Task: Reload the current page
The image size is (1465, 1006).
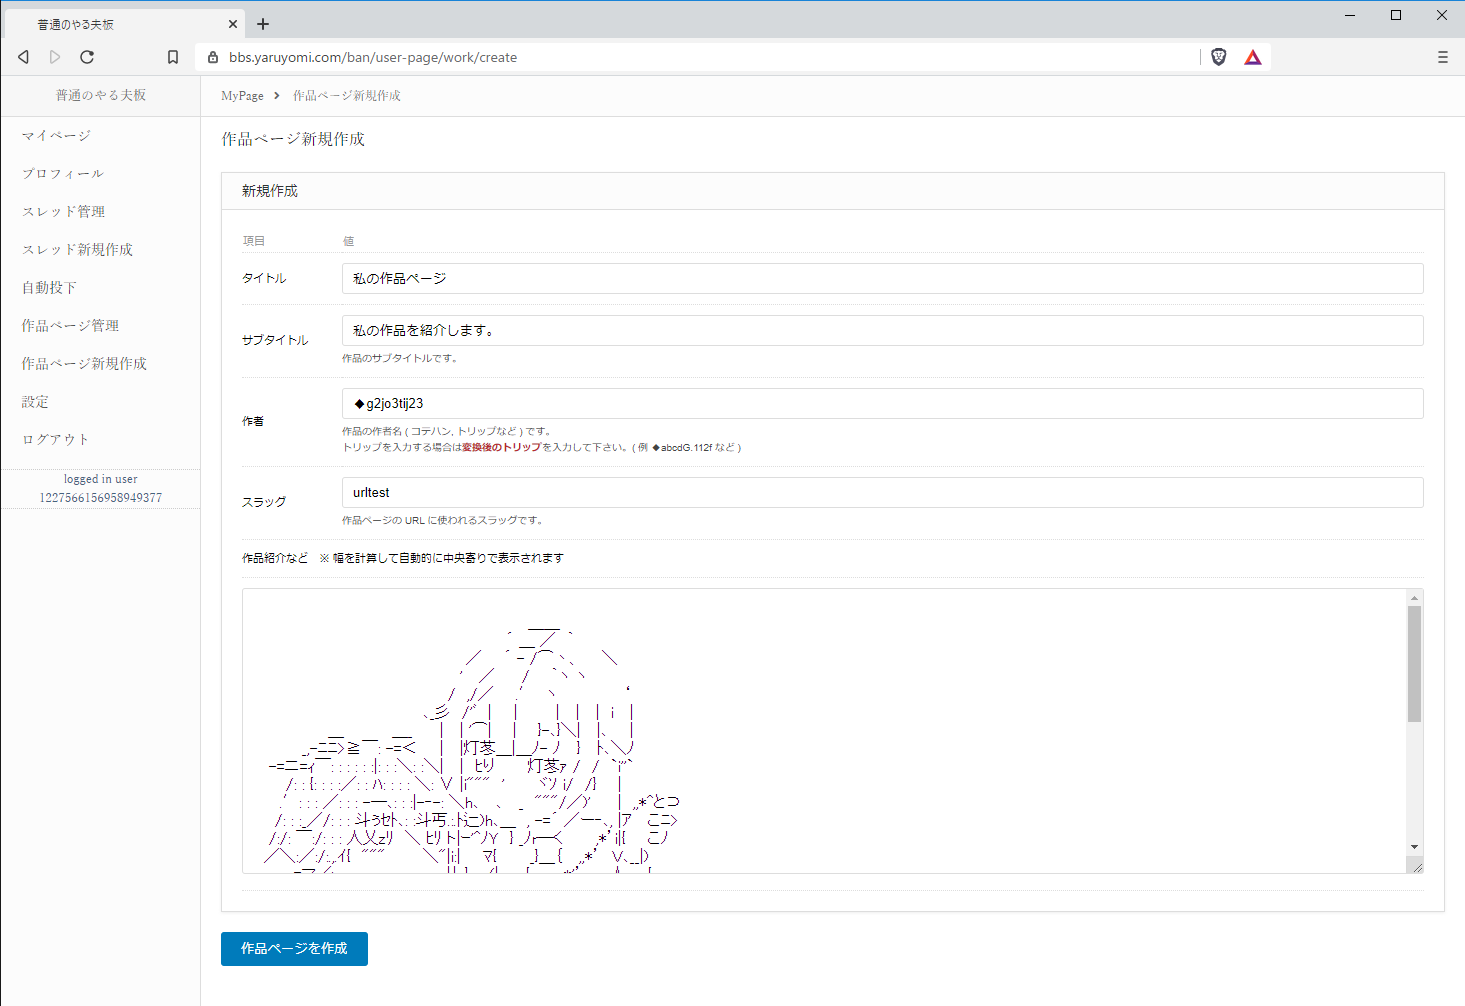Action: pos(87,57)
